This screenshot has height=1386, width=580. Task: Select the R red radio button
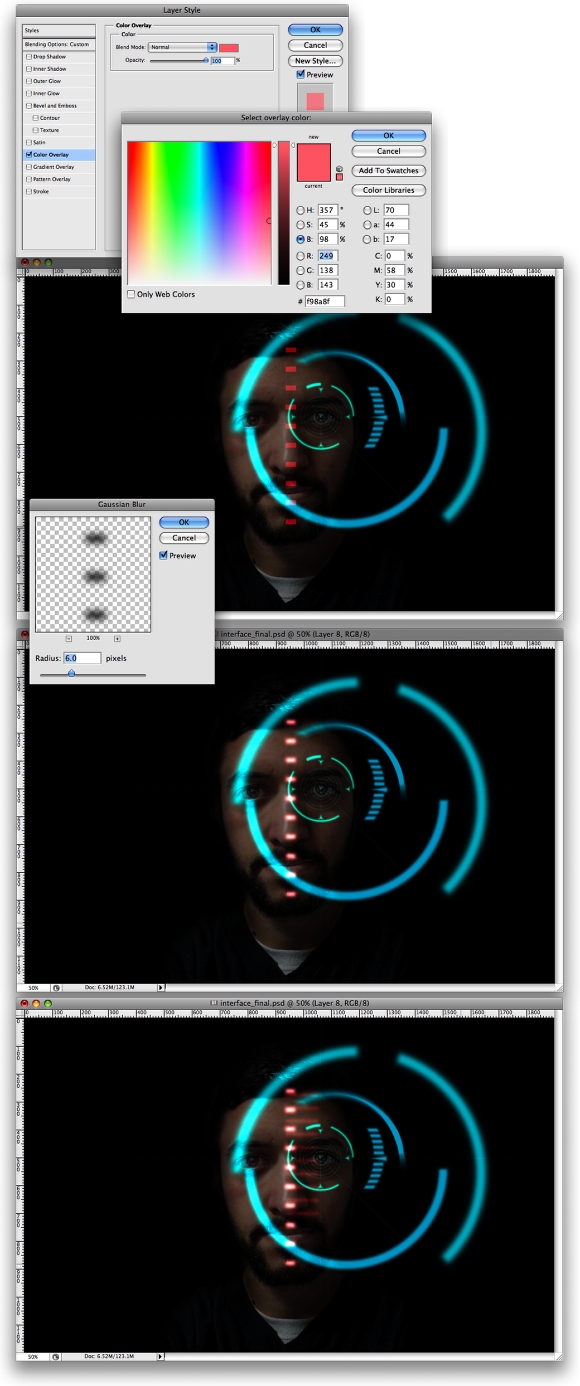(300, 256)
